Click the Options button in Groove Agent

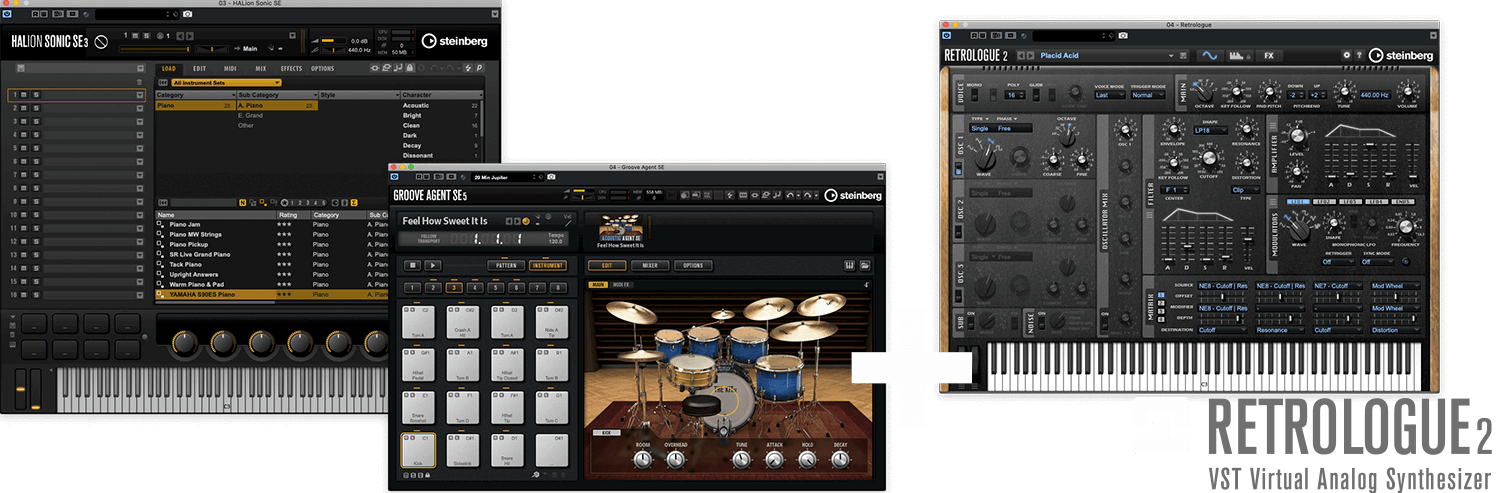tap(693, 265)
